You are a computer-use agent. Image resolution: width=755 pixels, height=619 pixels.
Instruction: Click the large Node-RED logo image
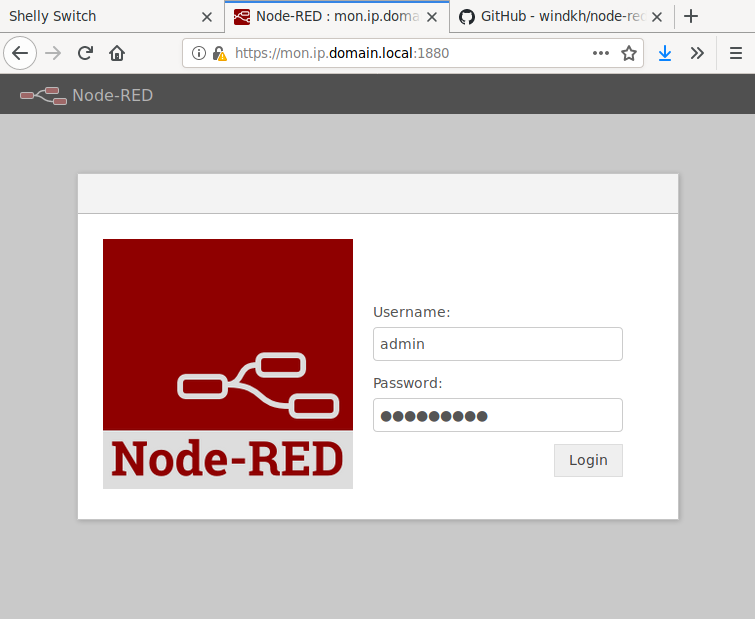point(228,364)
